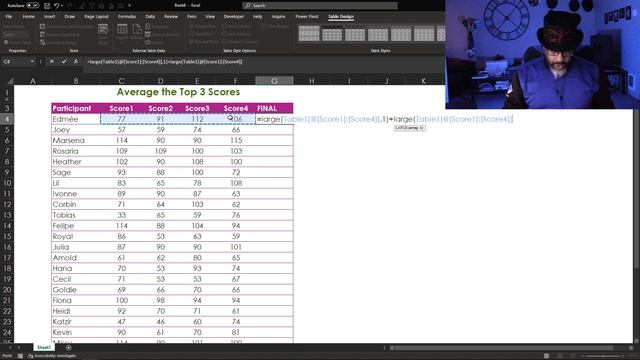Click the horizontal scrollbar thumb
The width and height of the screenshot is (640, 360).
point(502,348)
